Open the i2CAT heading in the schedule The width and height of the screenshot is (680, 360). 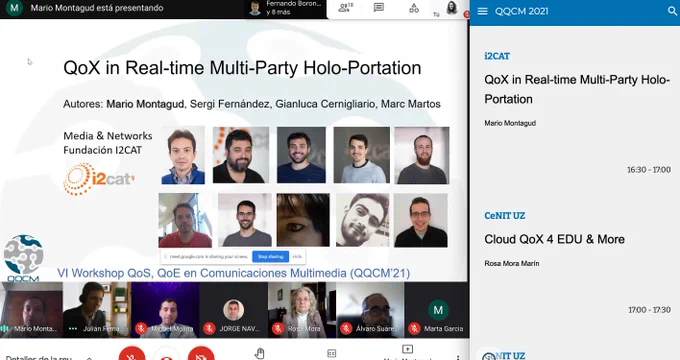point(497,56)
